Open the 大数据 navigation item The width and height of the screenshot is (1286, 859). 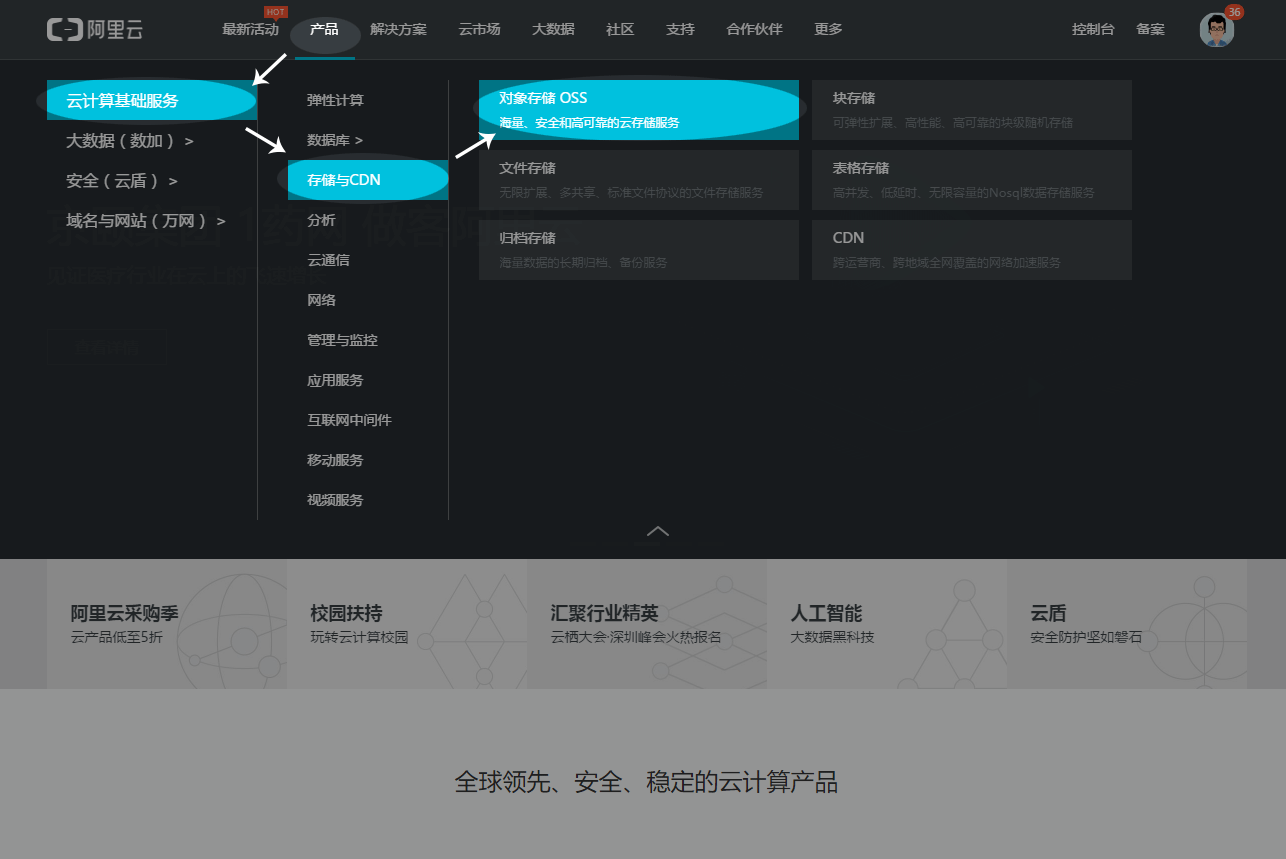coord(553,30)
